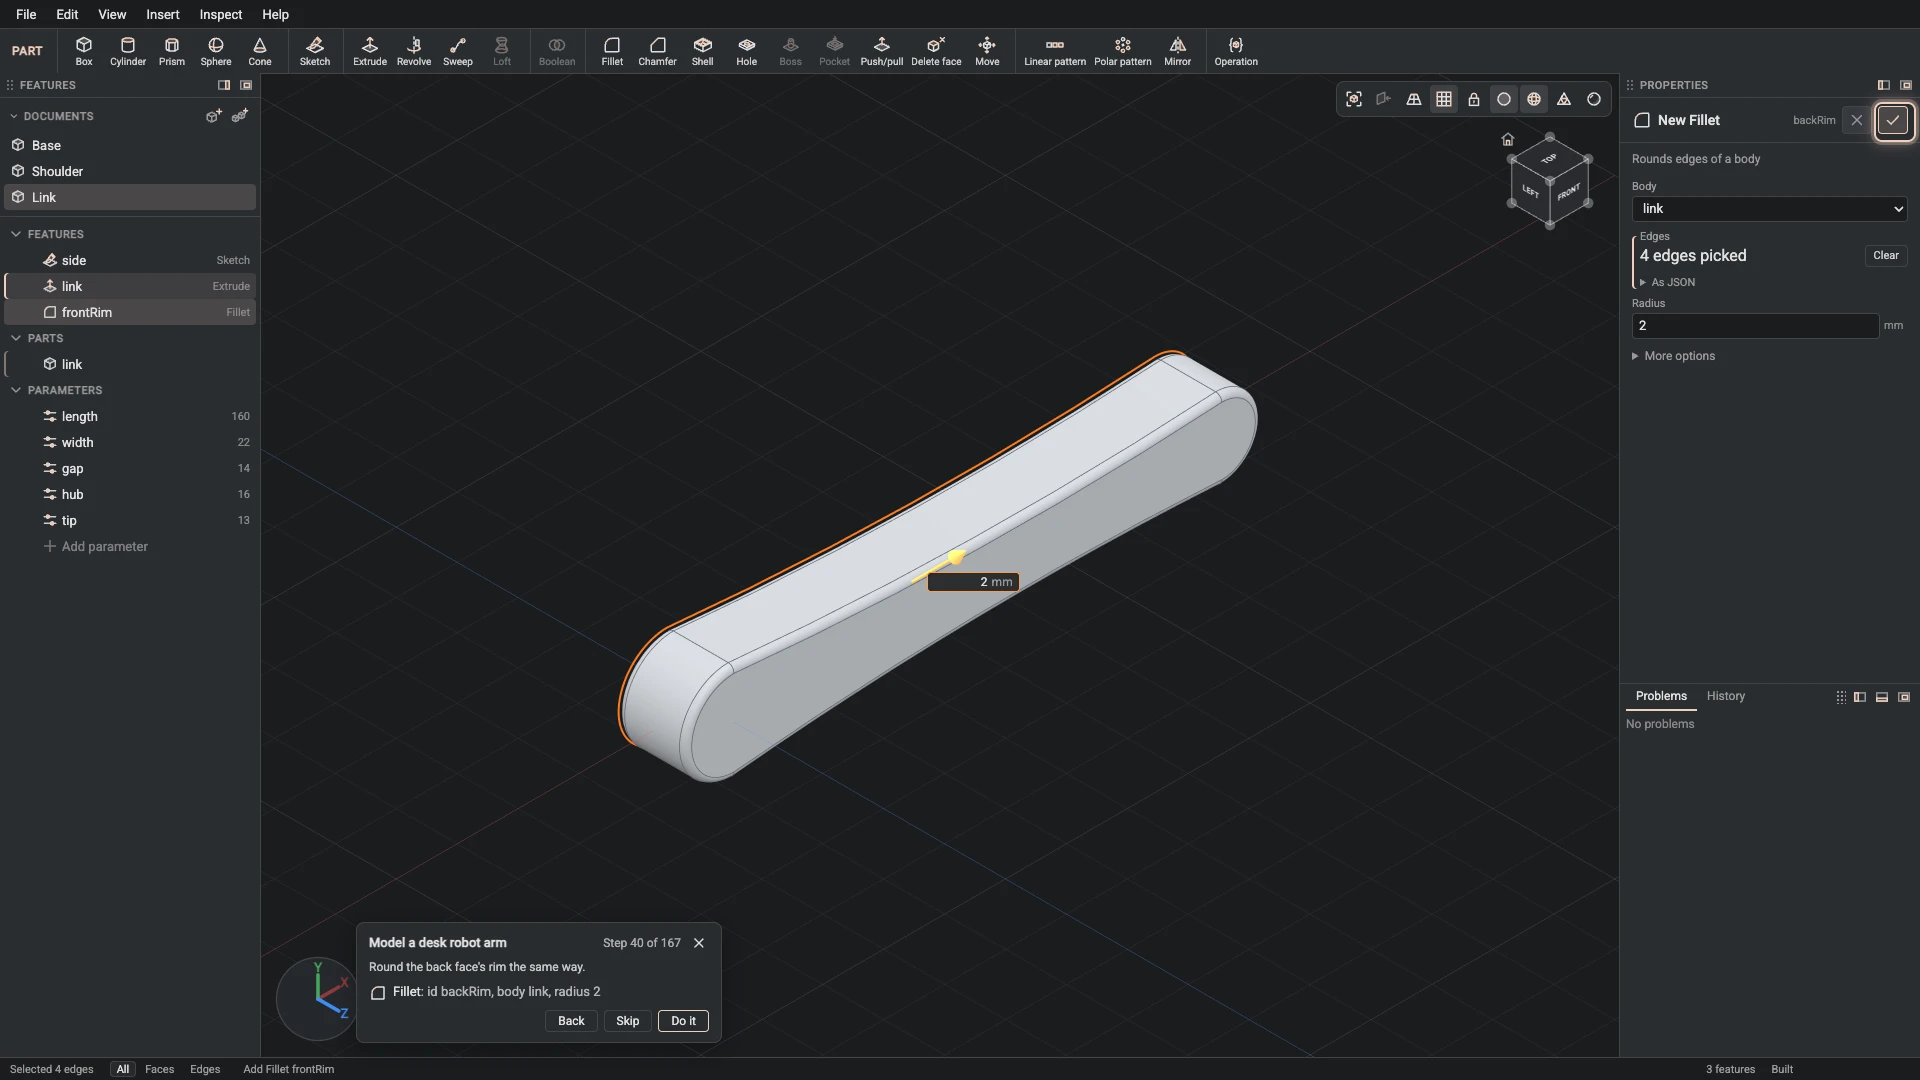Clear the picked edges
1920x1080 pixels.
(x=1886, y=255)
